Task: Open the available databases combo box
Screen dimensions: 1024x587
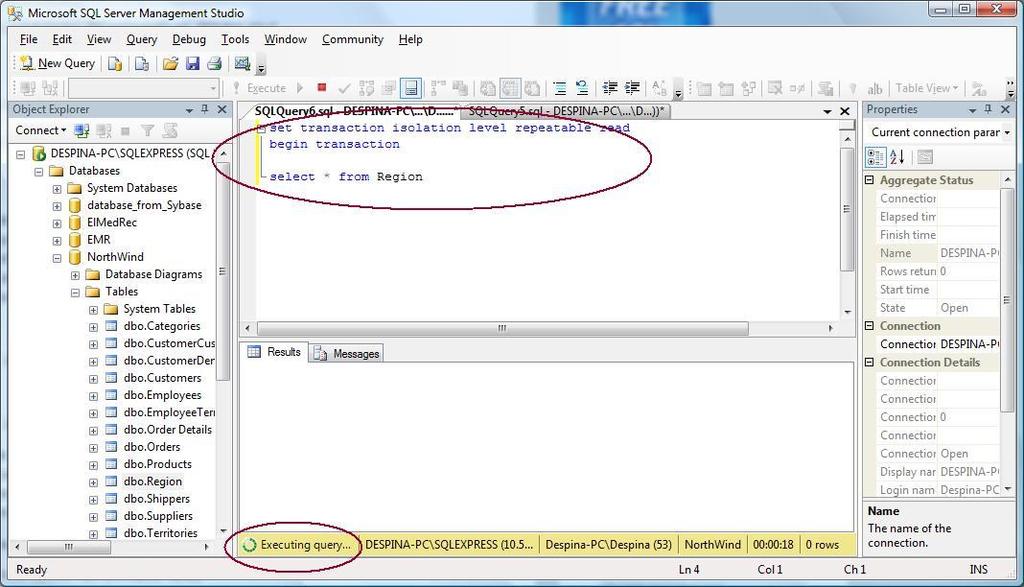Action: 144,88
